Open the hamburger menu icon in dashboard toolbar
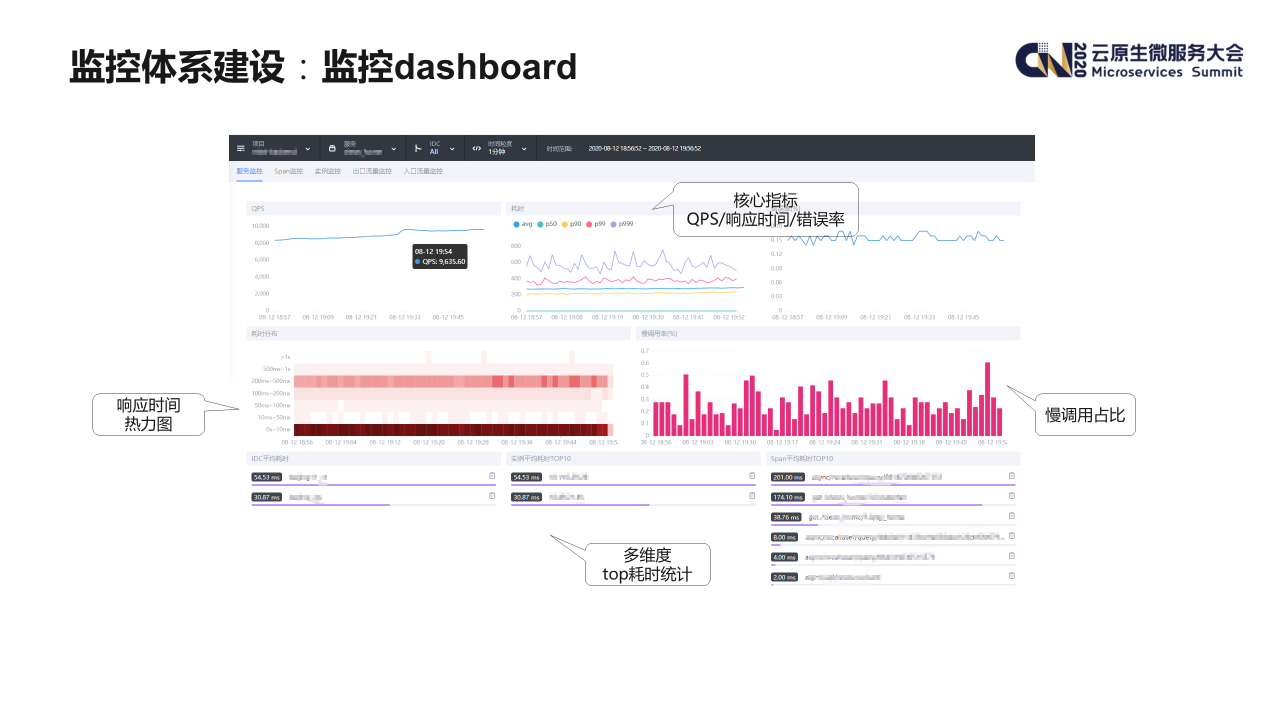The width and height of the screenshot is (1280, 720). click(x=240, y=148)
